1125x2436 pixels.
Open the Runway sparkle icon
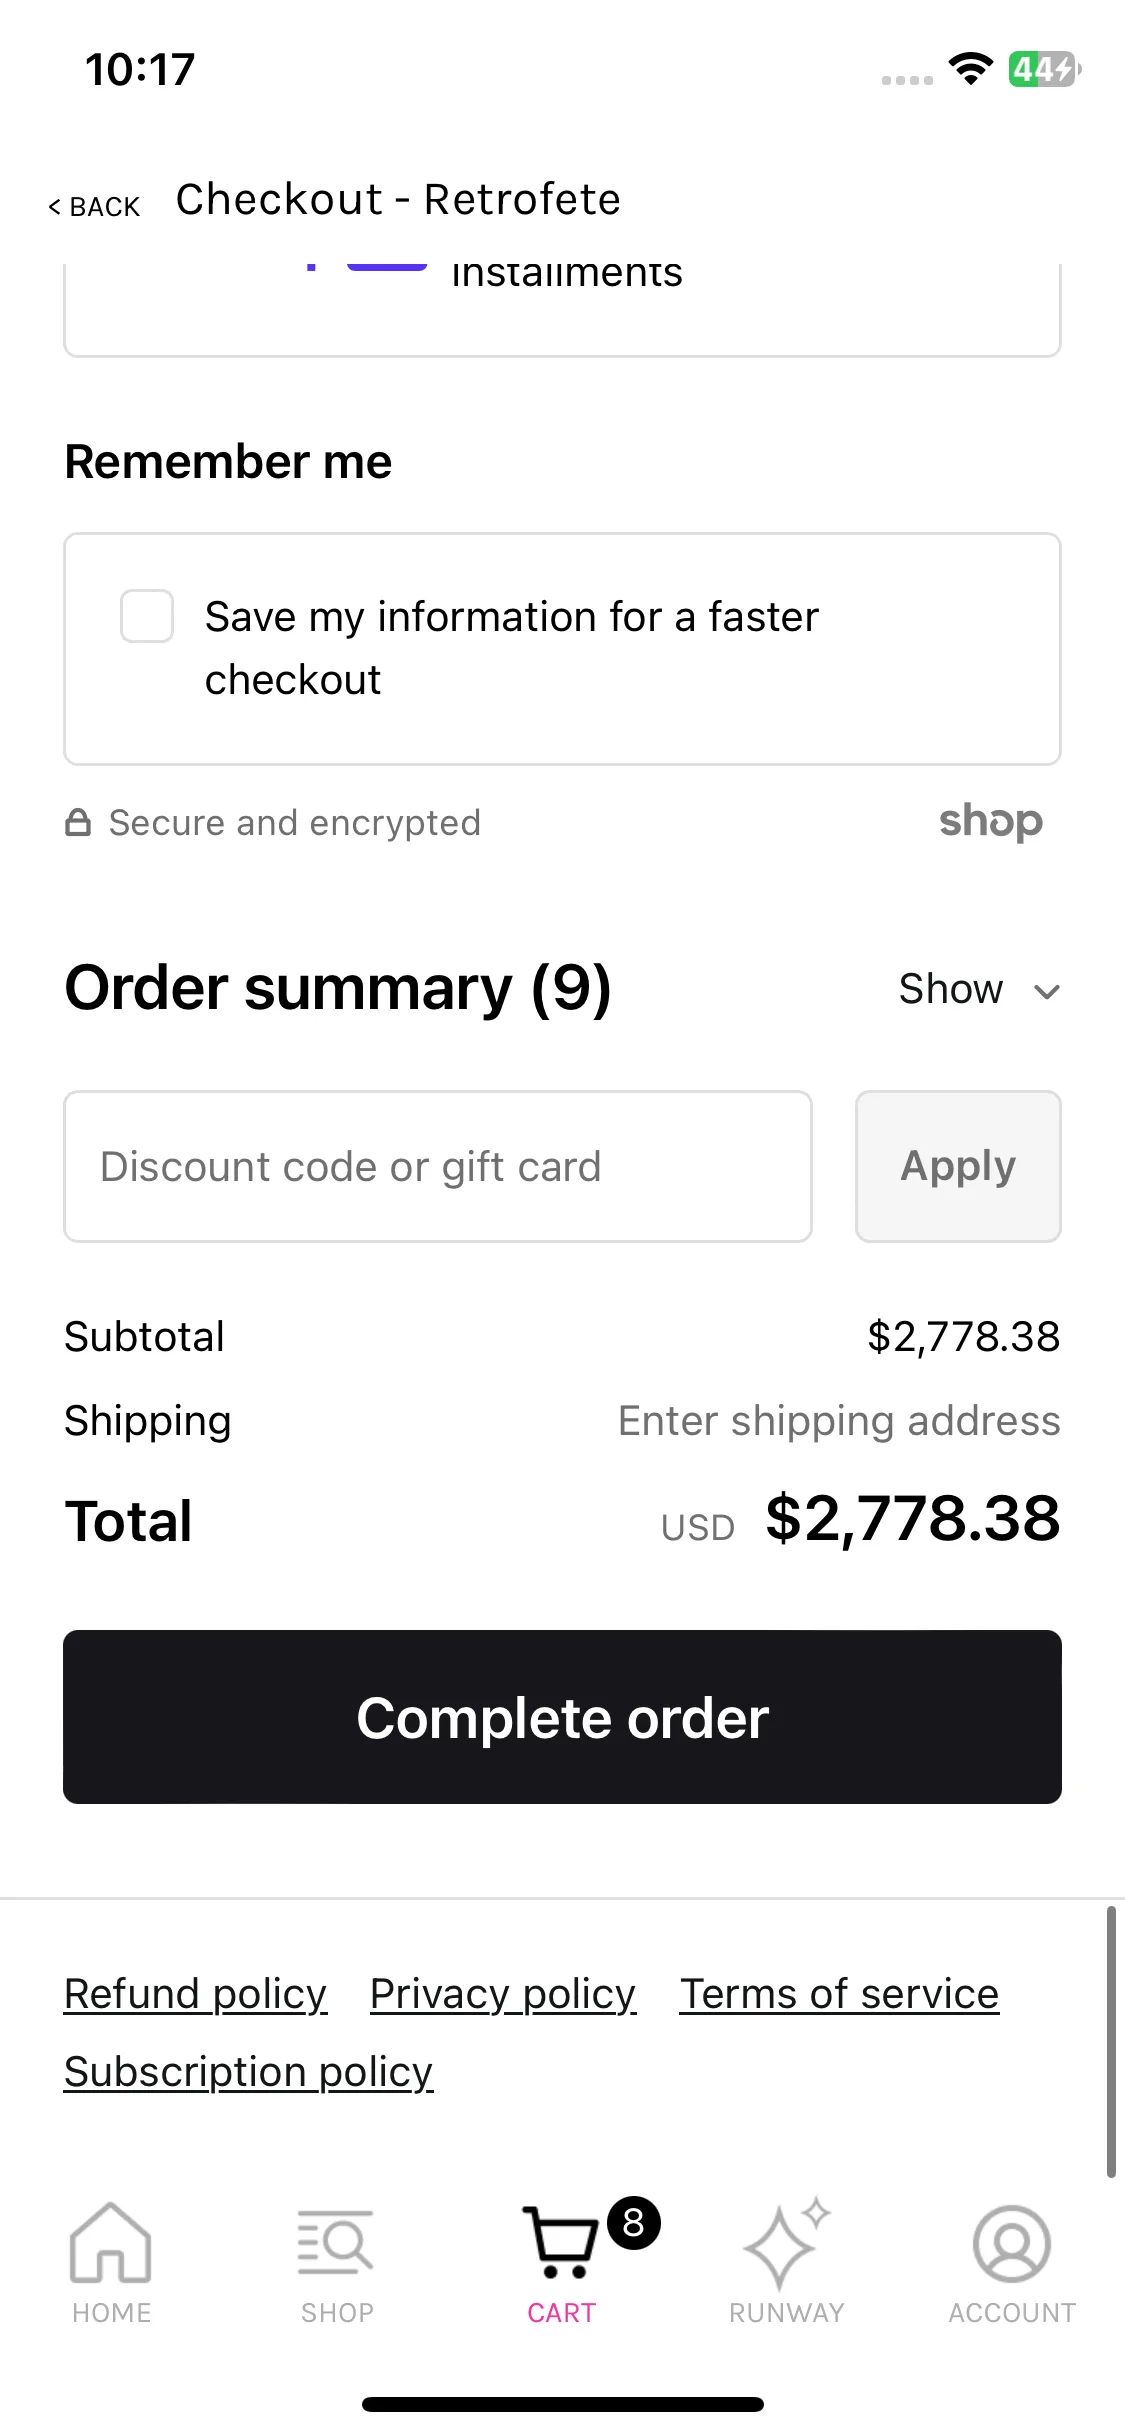(786, 2243)
